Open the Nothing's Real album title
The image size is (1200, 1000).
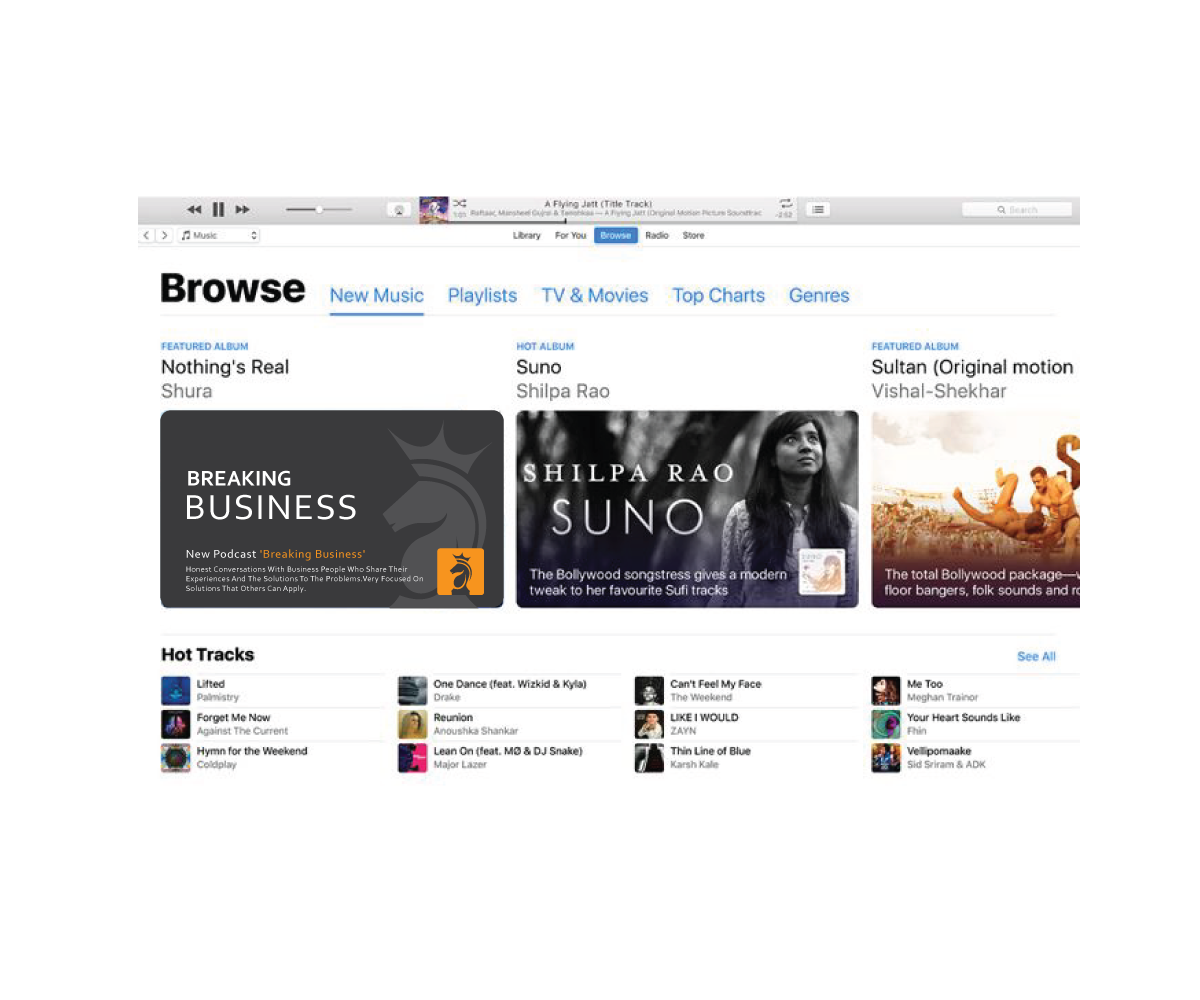coord(225,367)
